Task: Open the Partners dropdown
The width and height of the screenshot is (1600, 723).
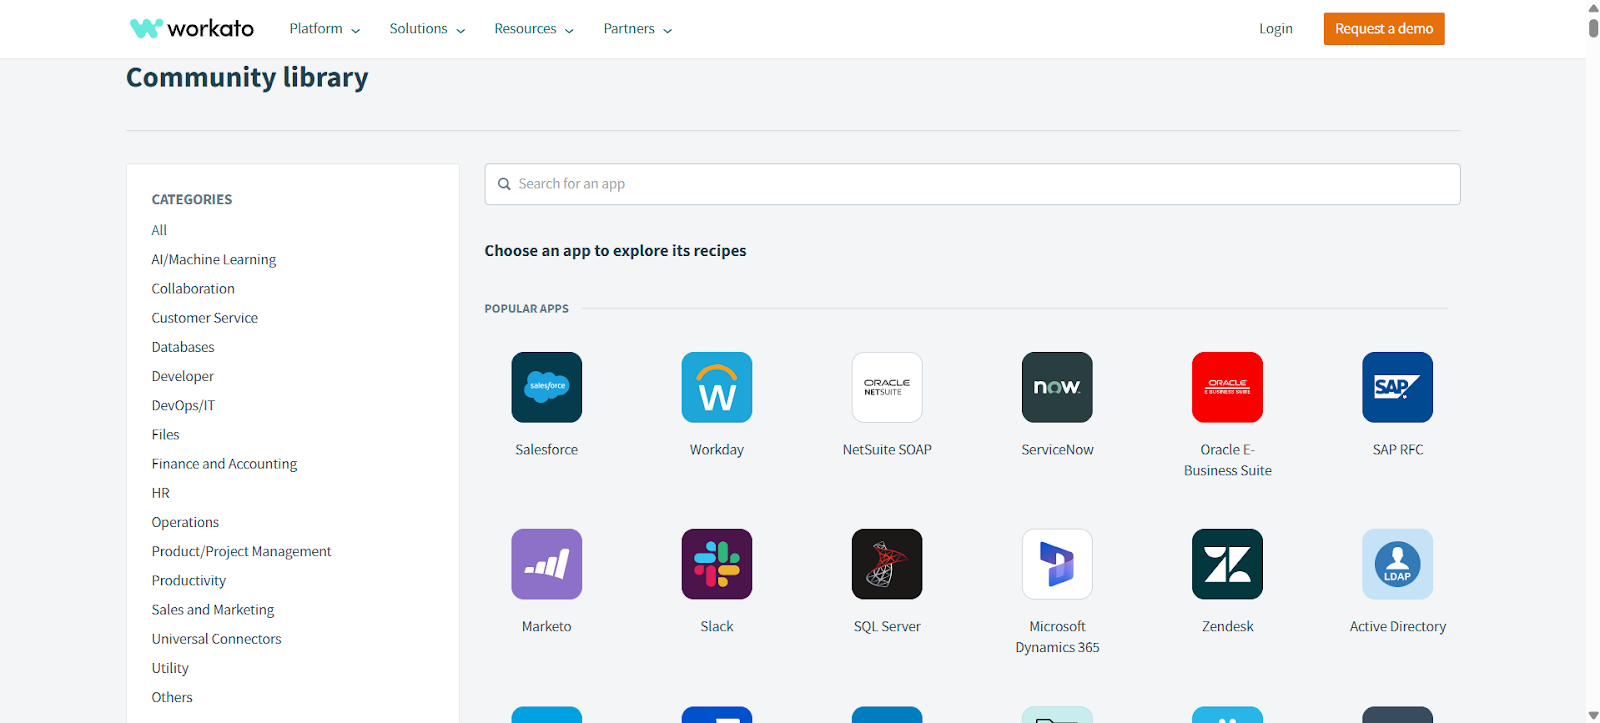Action: tap(638, 29)
